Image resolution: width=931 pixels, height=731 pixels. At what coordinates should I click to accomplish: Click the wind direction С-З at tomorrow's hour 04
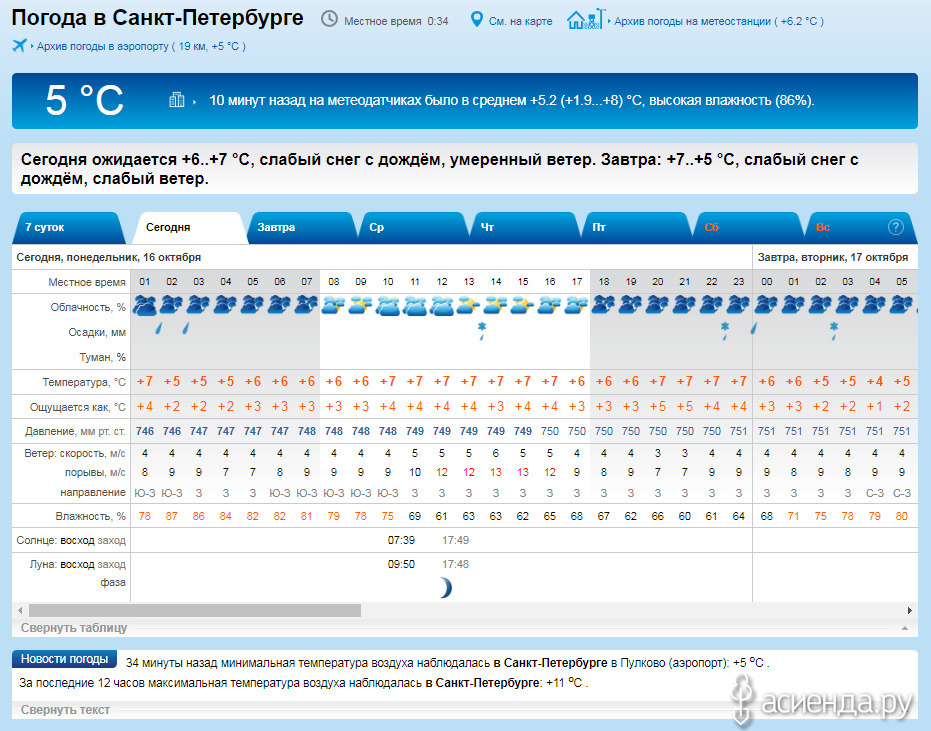[875, 493]
